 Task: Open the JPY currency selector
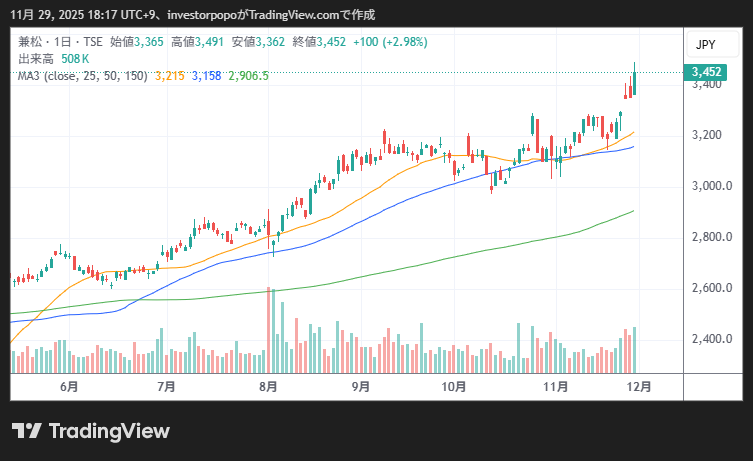tap(705, 45)
